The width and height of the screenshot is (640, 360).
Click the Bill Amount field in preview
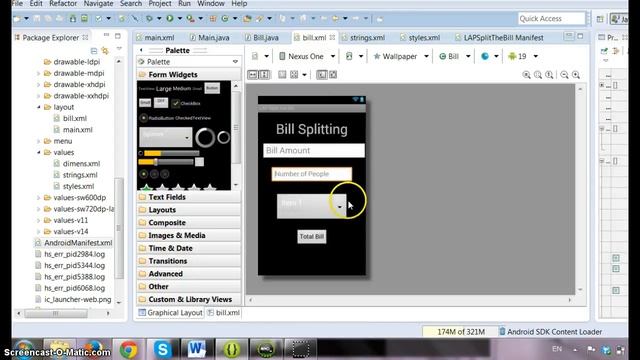click(x=314, y=150)
